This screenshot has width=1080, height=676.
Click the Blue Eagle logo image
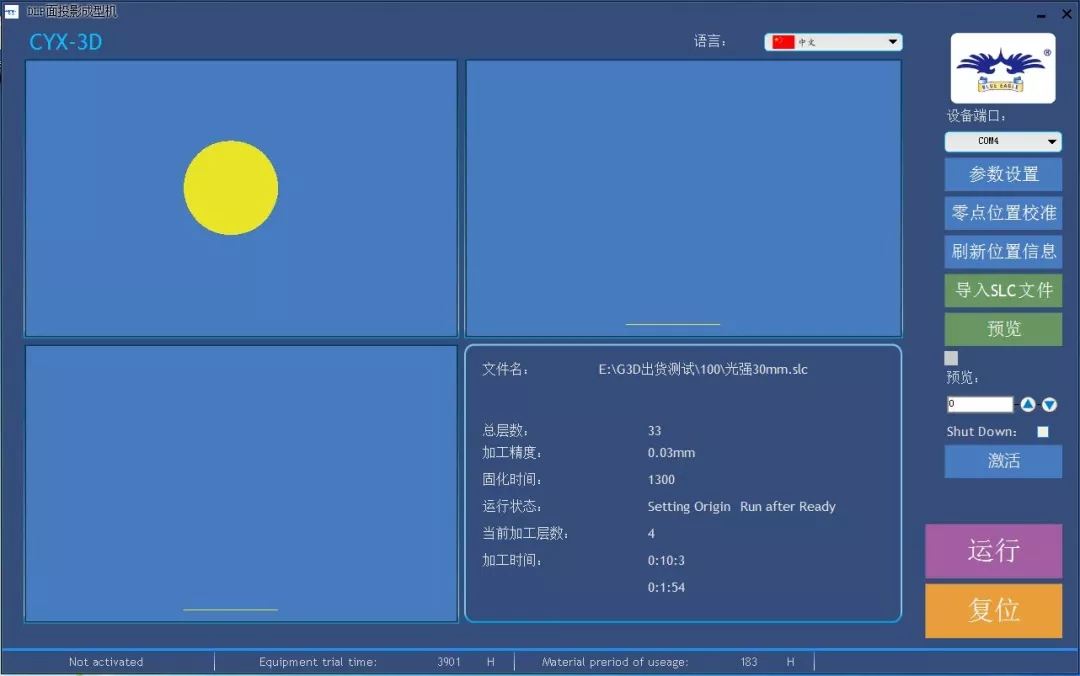1002,67
